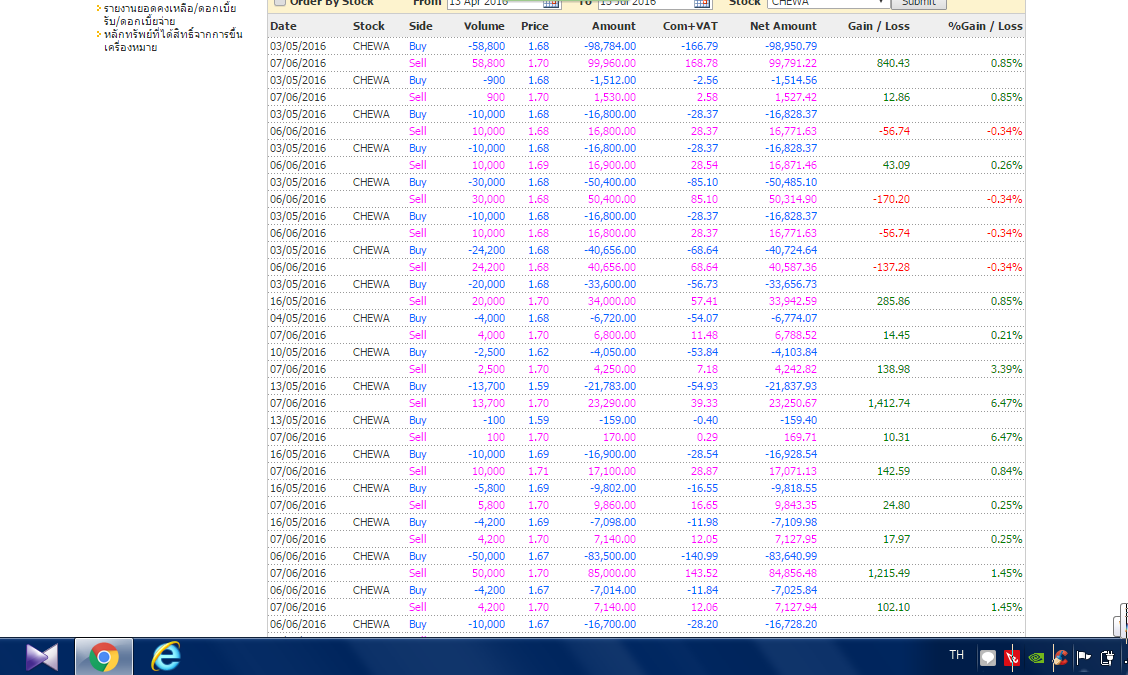Select the gain value 14.45
This screenshot has width=1128, height=675.
896,335
